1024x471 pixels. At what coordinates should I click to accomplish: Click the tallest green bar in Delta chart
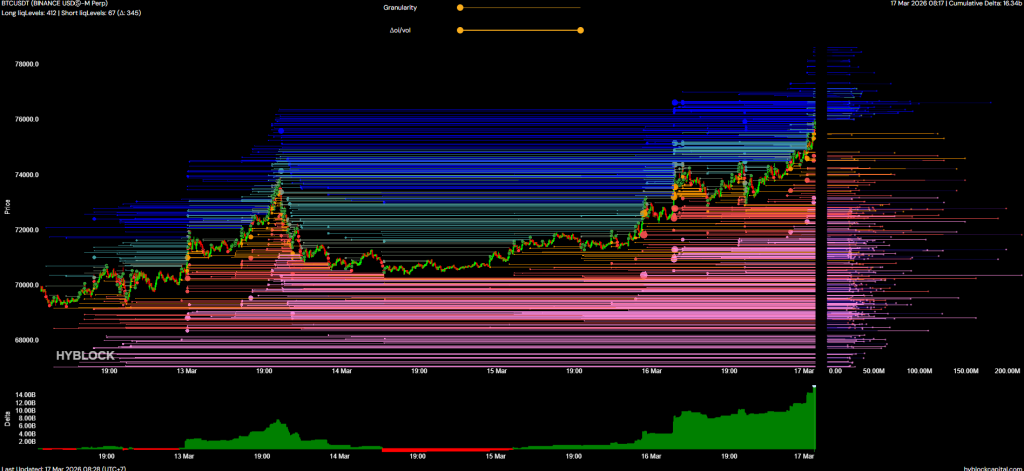813,418
